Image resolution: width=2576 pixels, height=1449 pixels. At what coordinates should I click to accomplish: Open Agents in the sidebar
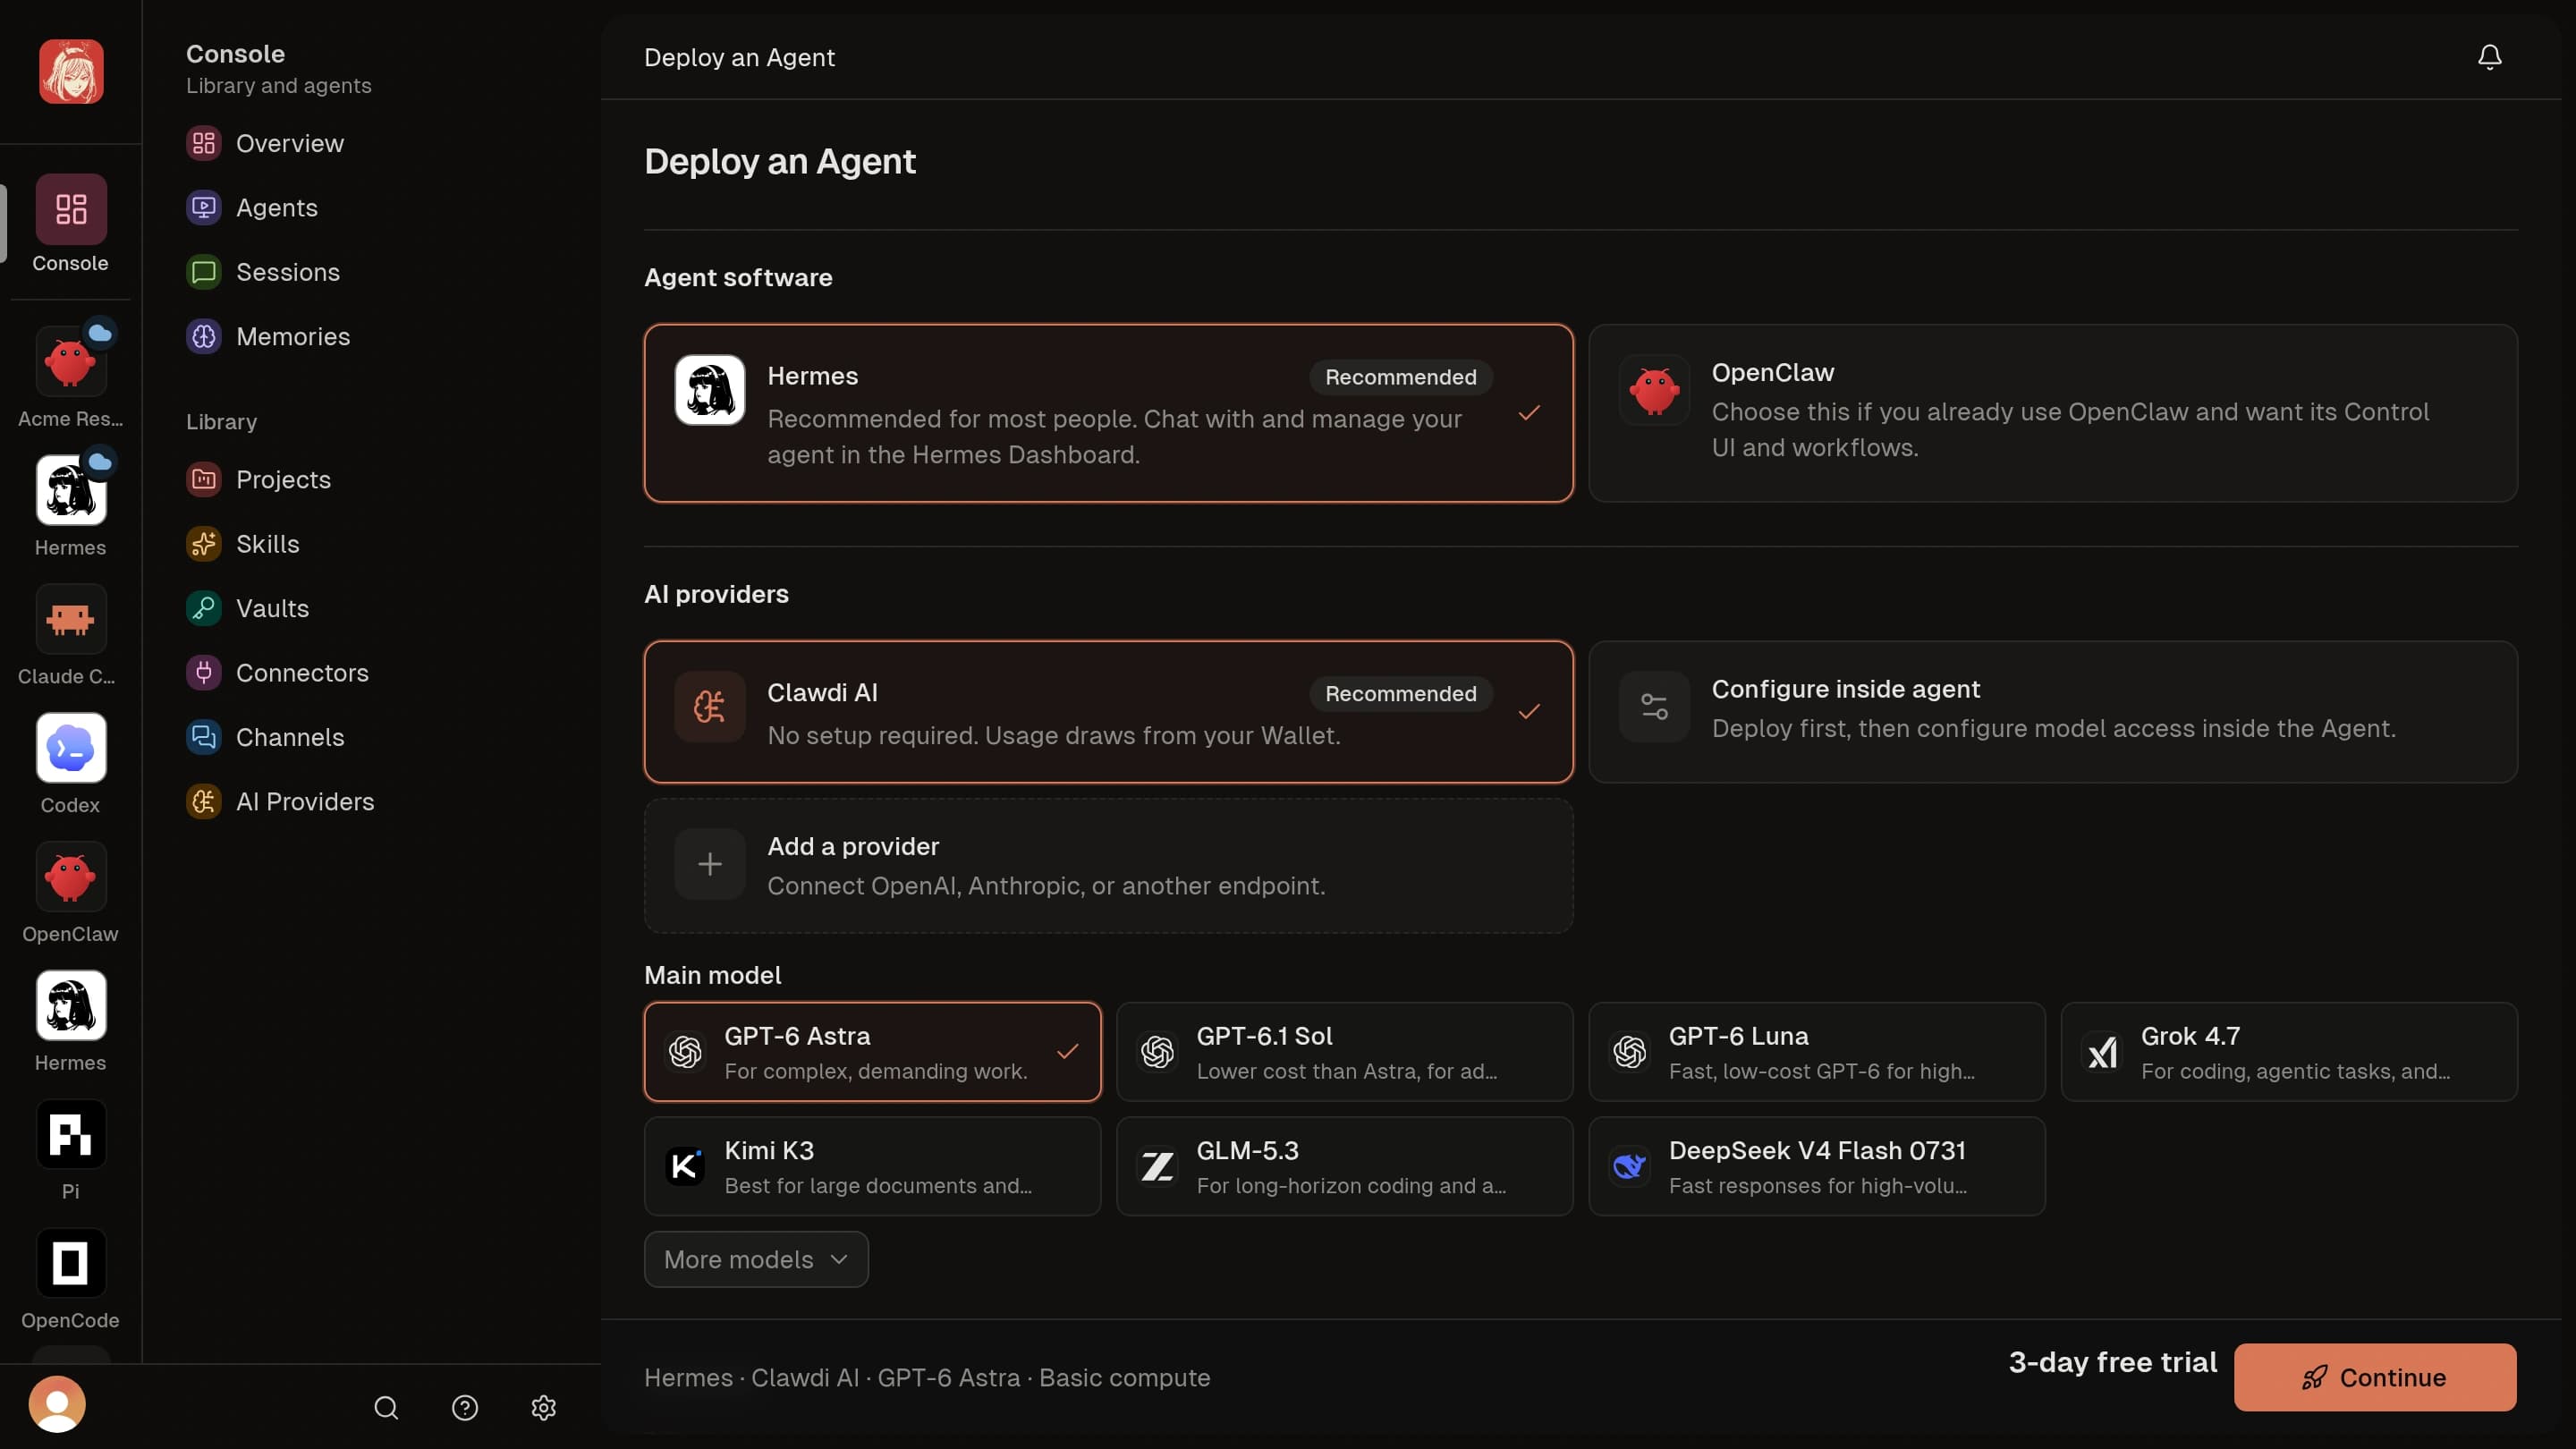[277, 207]
